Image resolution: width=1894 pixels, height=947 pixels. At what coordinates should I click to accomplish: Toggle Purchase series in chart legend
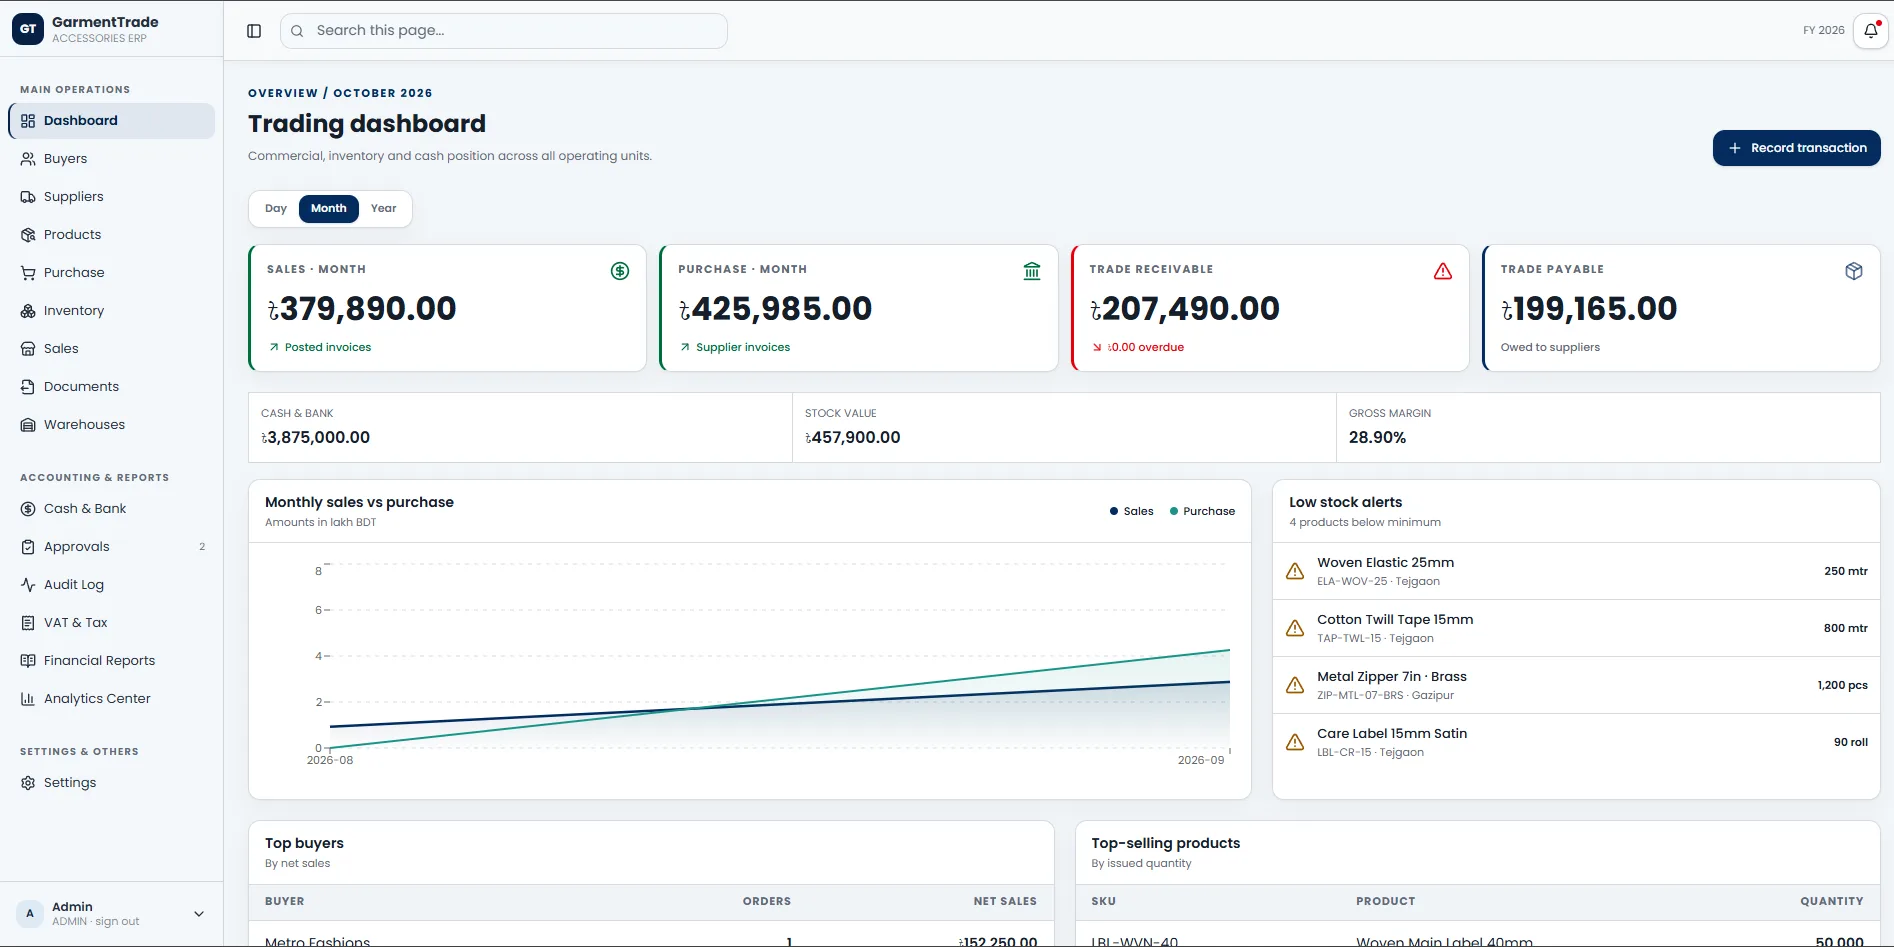pyautogui.click(x=1203, y=511)
